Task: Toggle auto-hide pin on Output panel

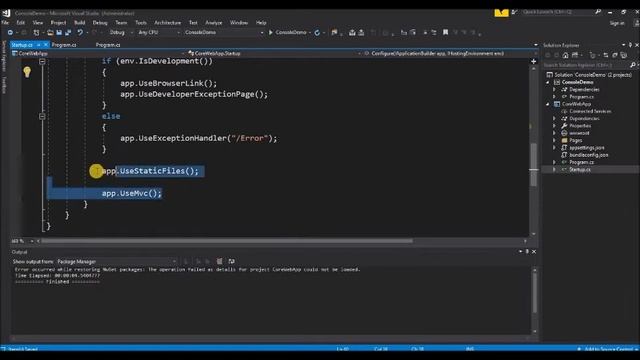Action: click(527, 251)
